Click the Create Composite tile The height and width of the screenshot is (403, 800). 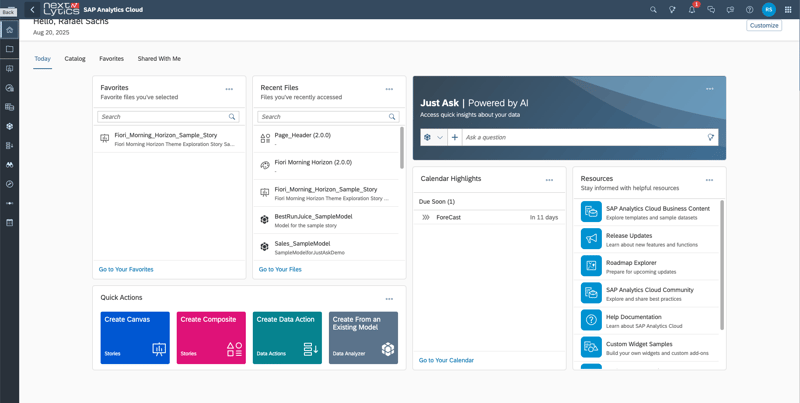pyautogui.click(x=211, y=338)
